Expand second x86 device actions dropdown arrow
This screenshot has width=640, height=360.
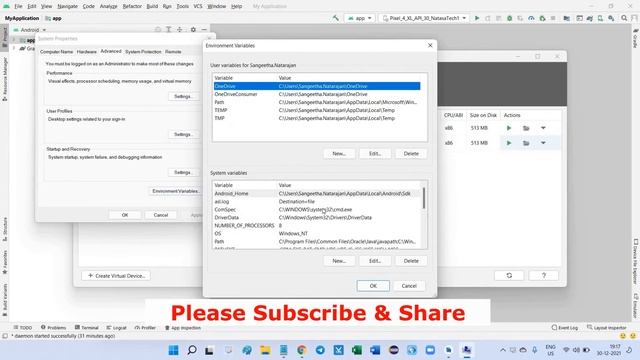(x=543, y=143)
